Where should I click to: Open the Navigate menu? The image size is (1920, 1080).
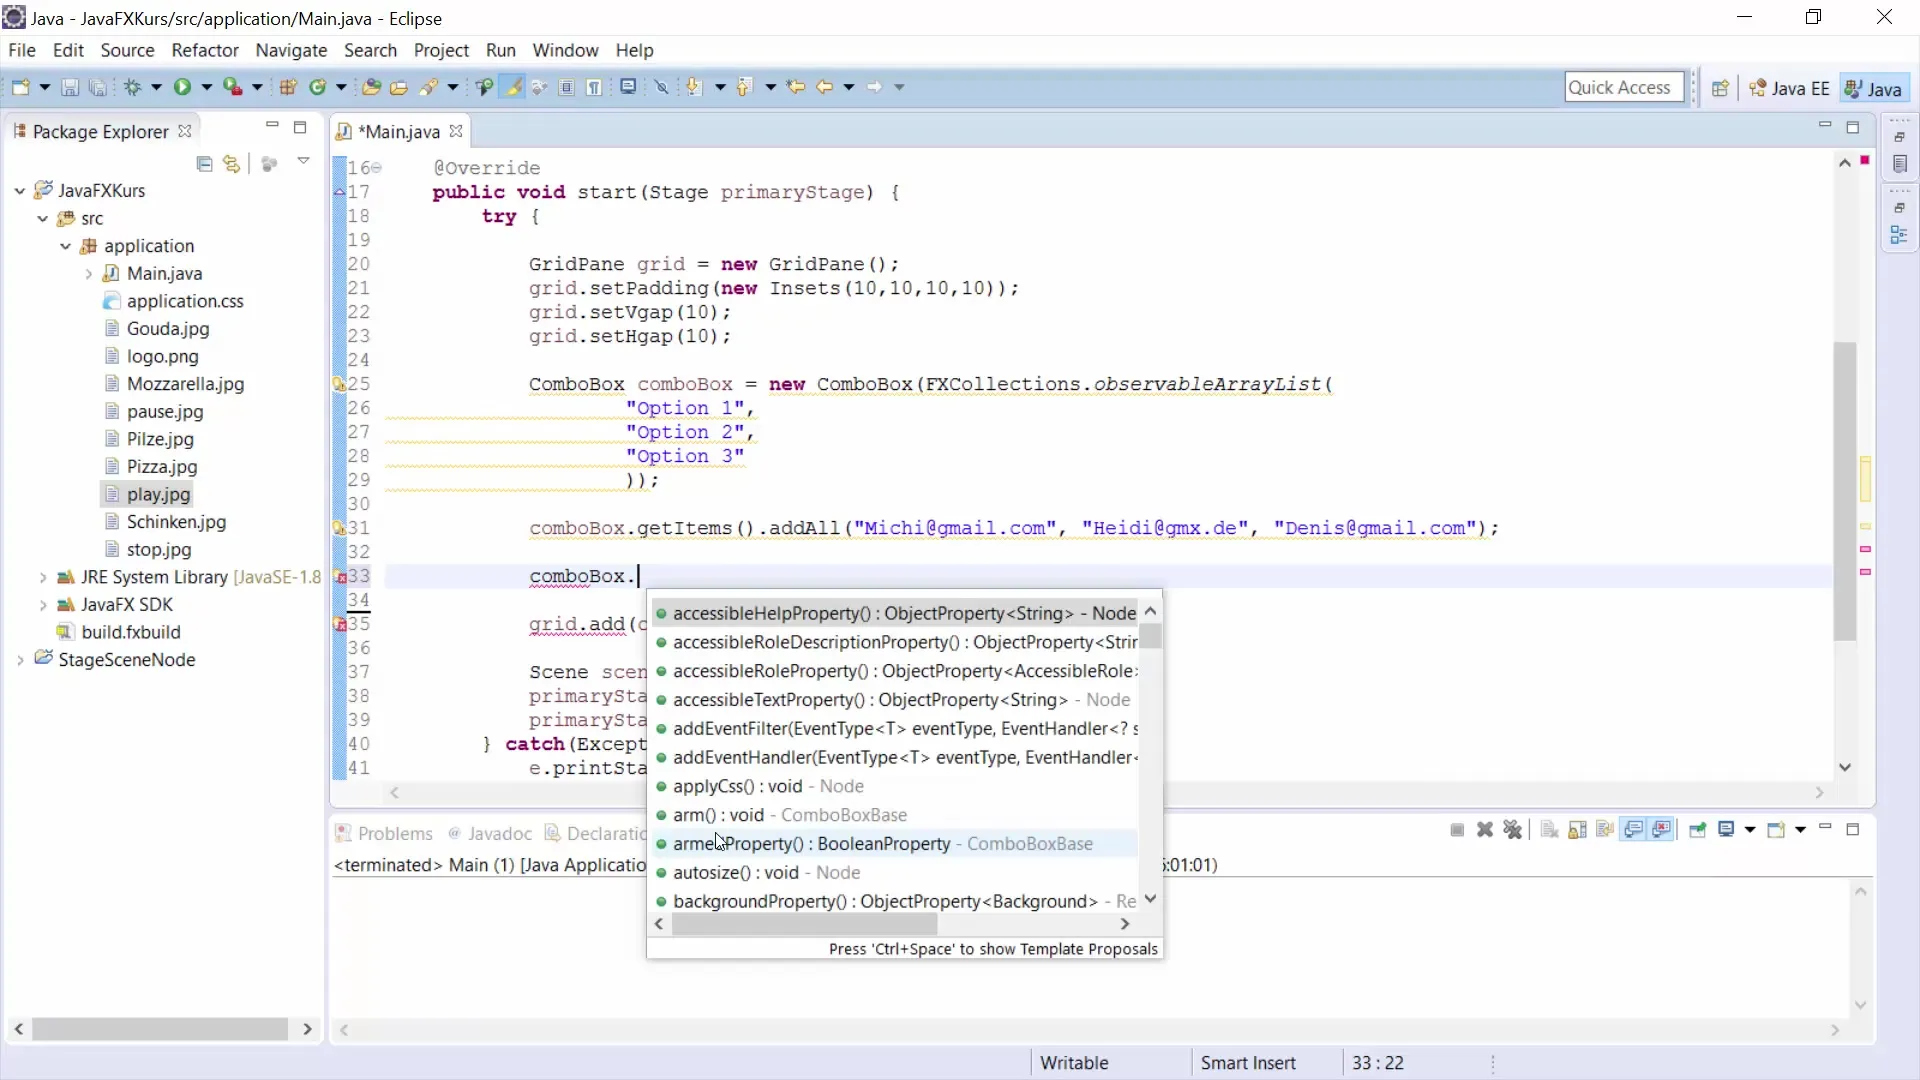pos(291,50)
